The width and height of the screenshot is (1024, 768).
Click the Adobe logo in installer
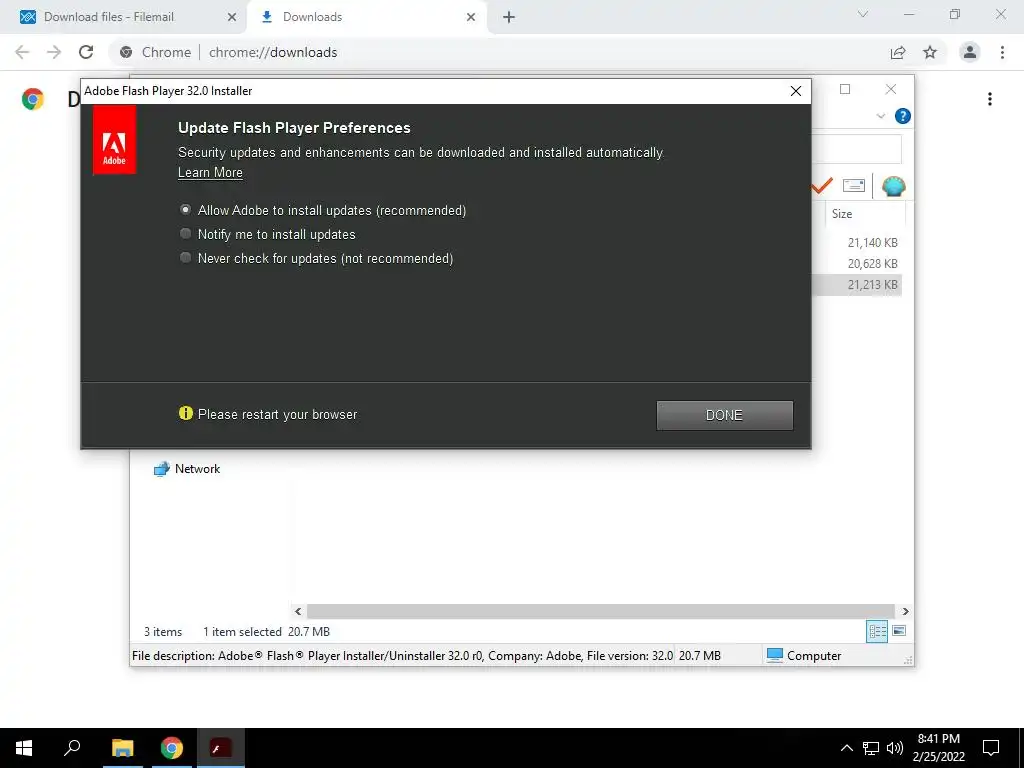click(114, 140)
